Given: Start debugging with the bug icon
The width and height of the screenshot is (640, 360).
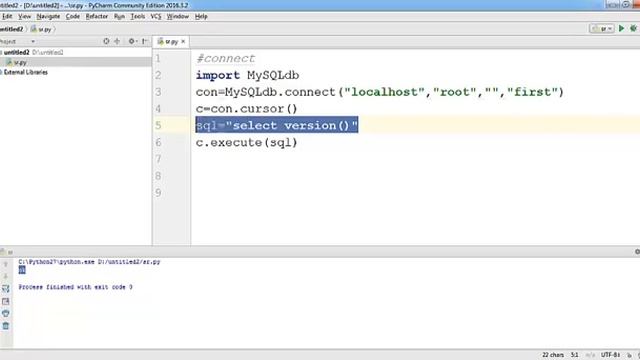Looking at the screenshot, I should tap(633, 28).
